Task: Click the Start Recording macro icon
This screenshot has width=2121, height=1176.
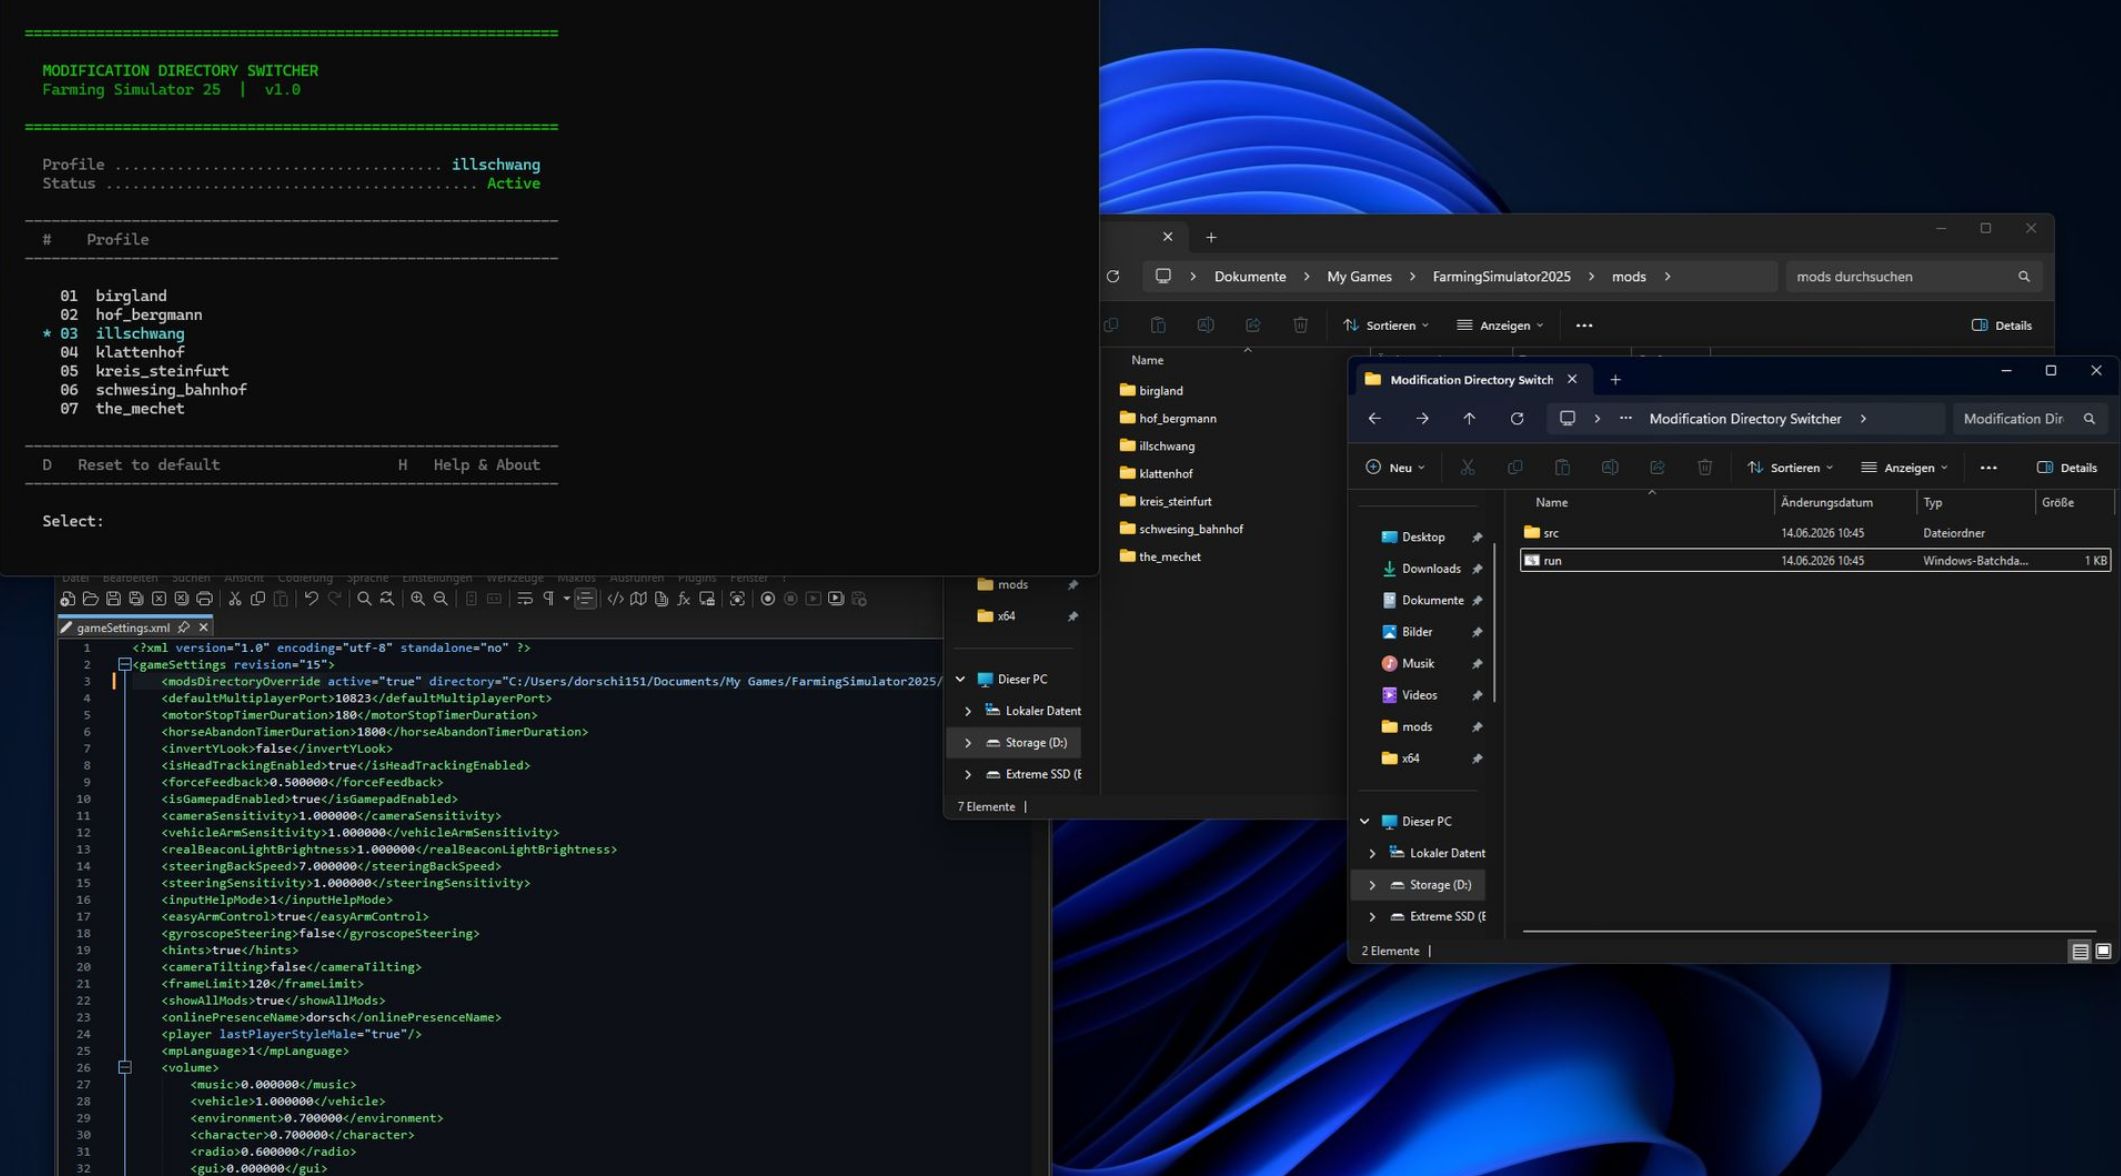Action: click(x=767, y=599)
